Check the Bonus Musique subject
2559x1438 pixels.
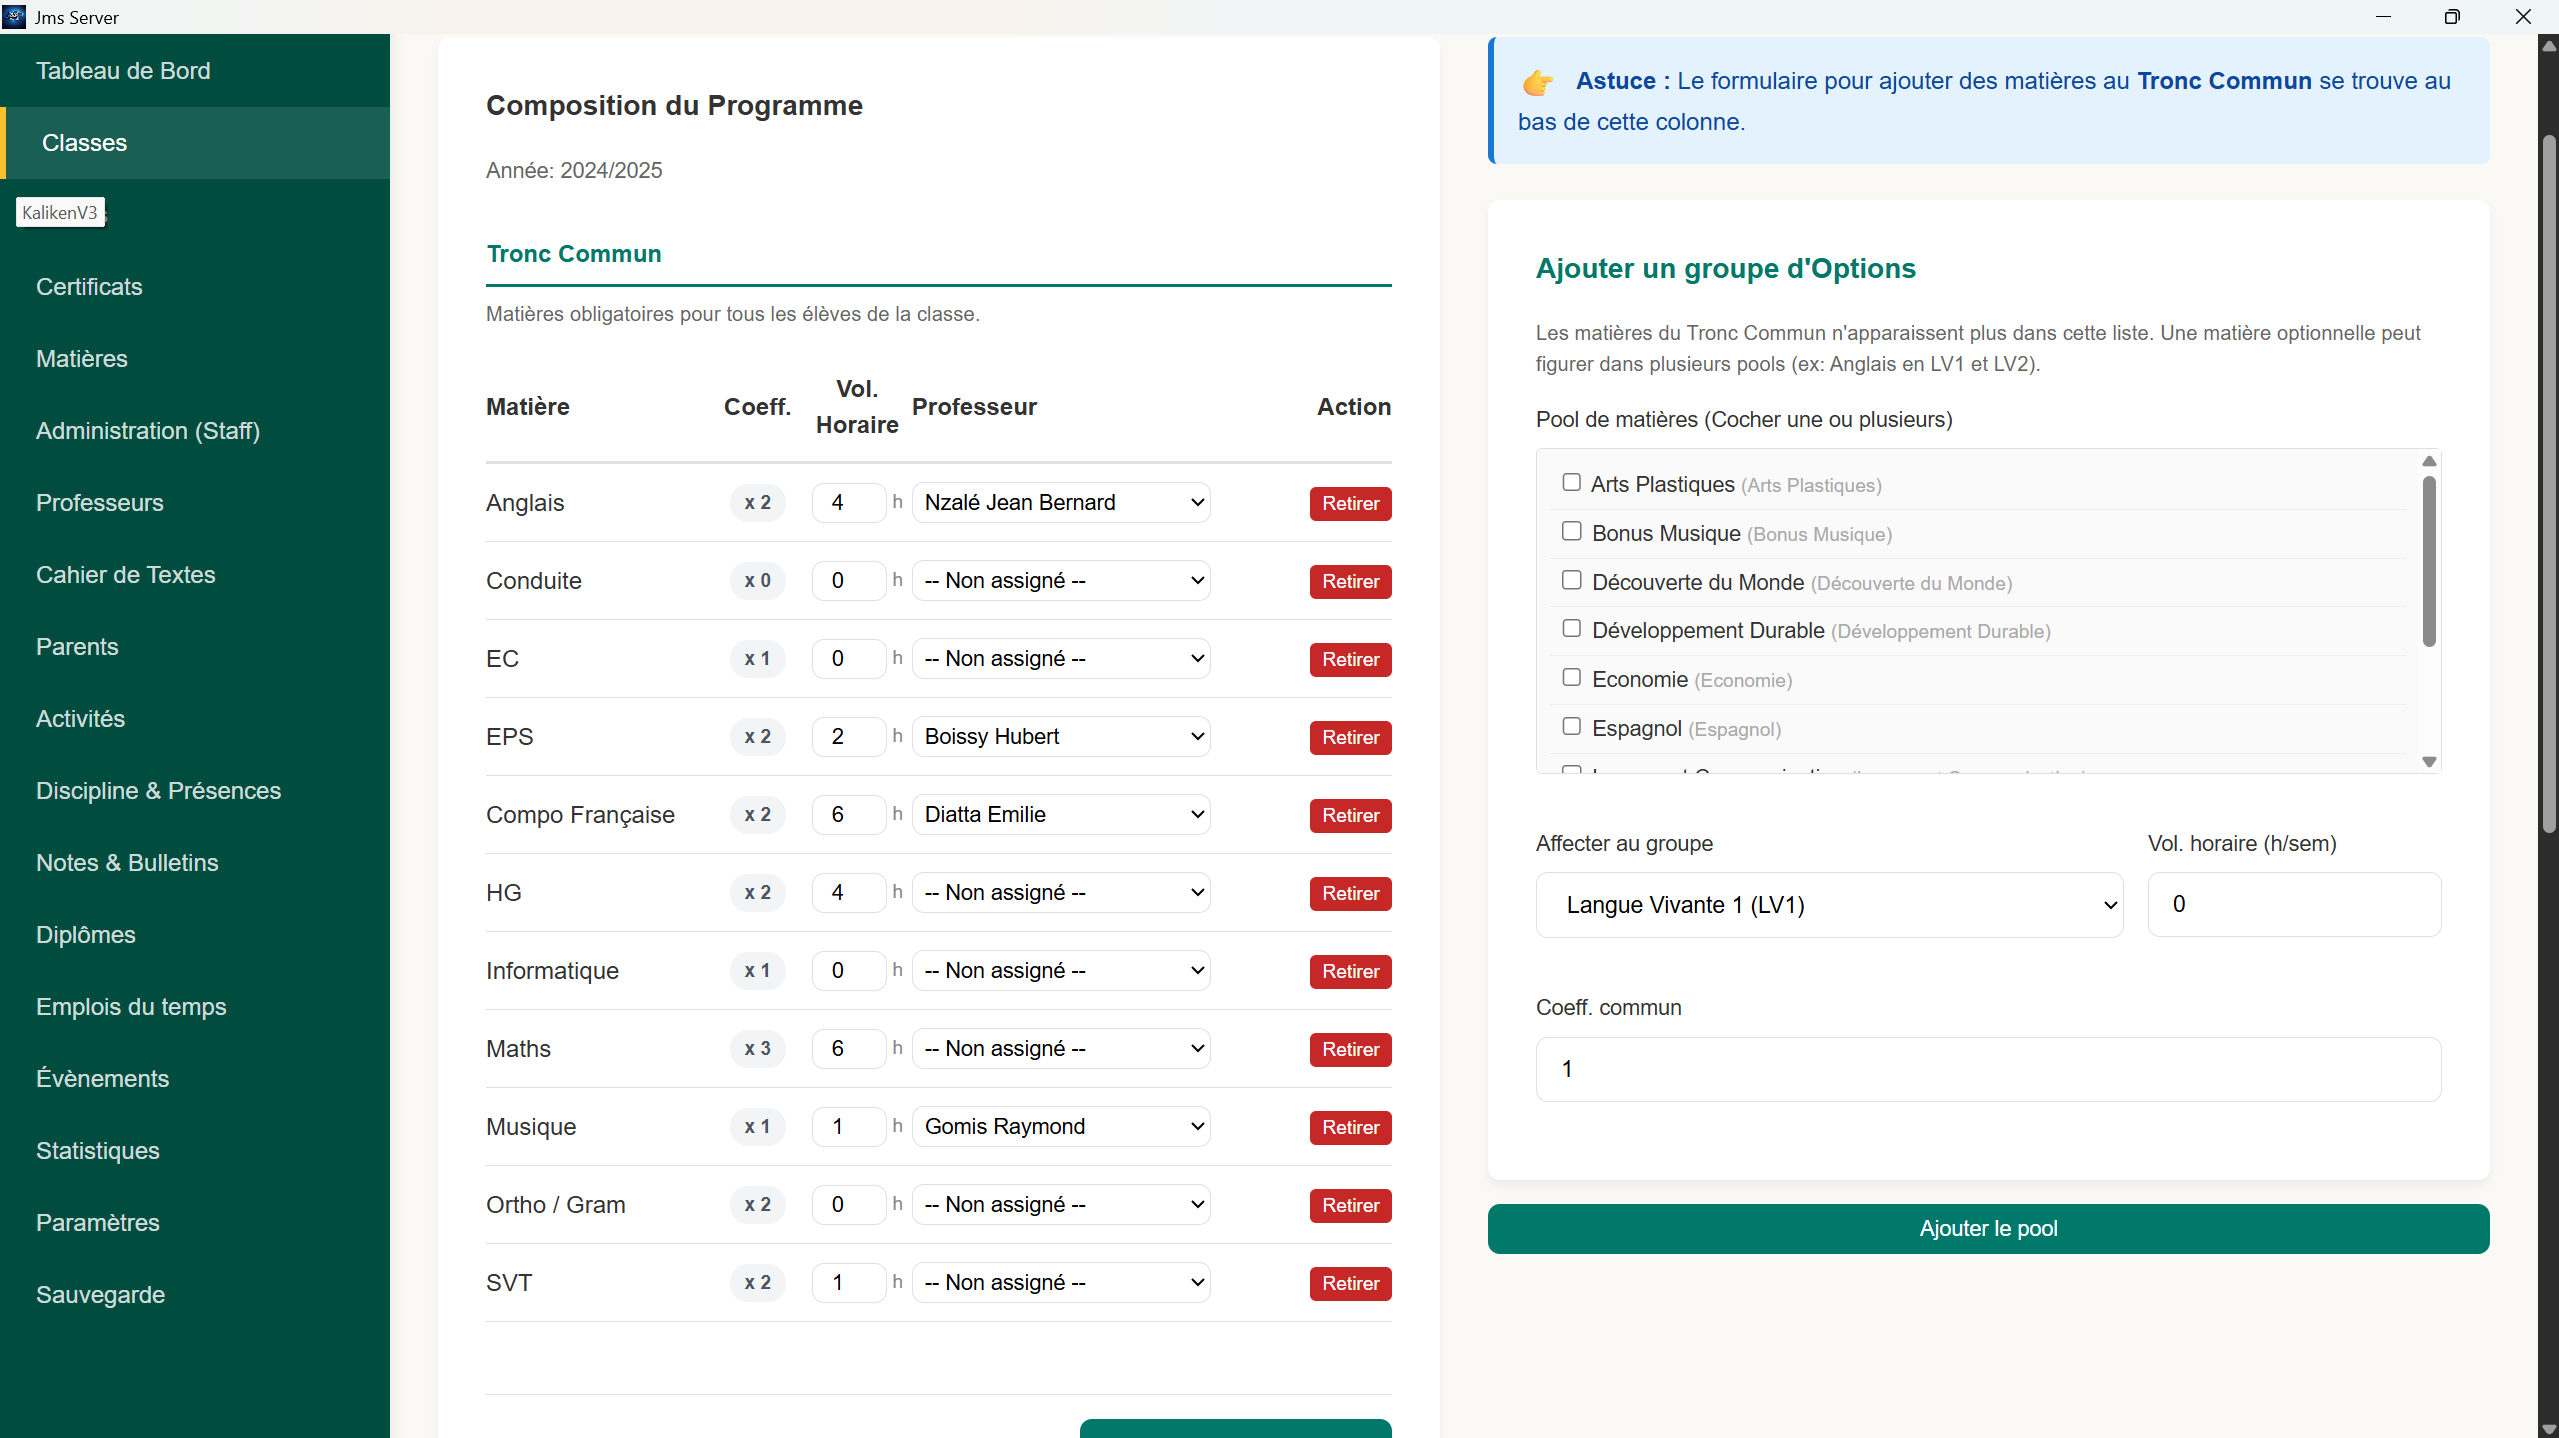(x=1571, y=530)
